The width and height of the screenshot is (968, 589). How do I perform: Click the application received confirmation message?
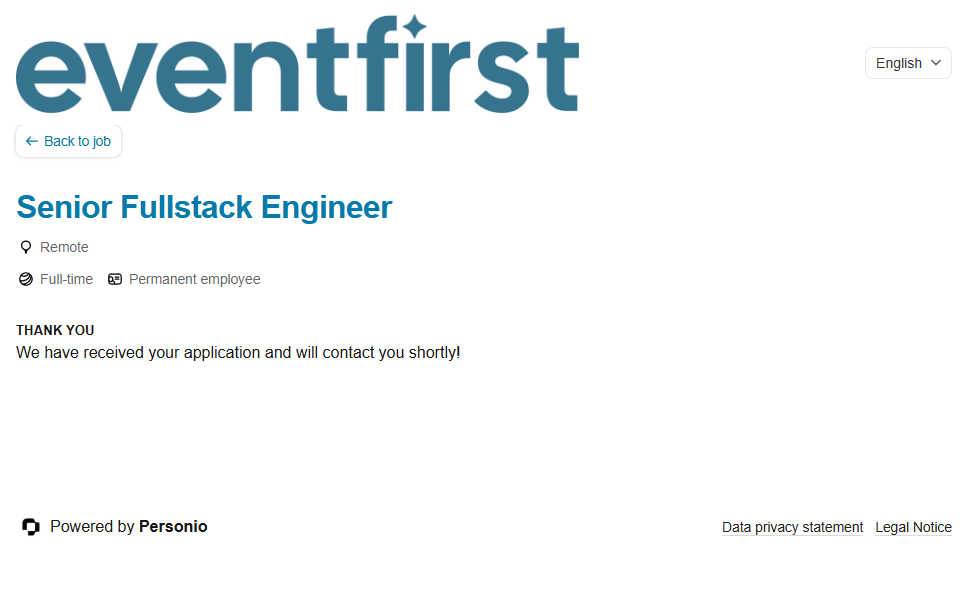point(238,353)
